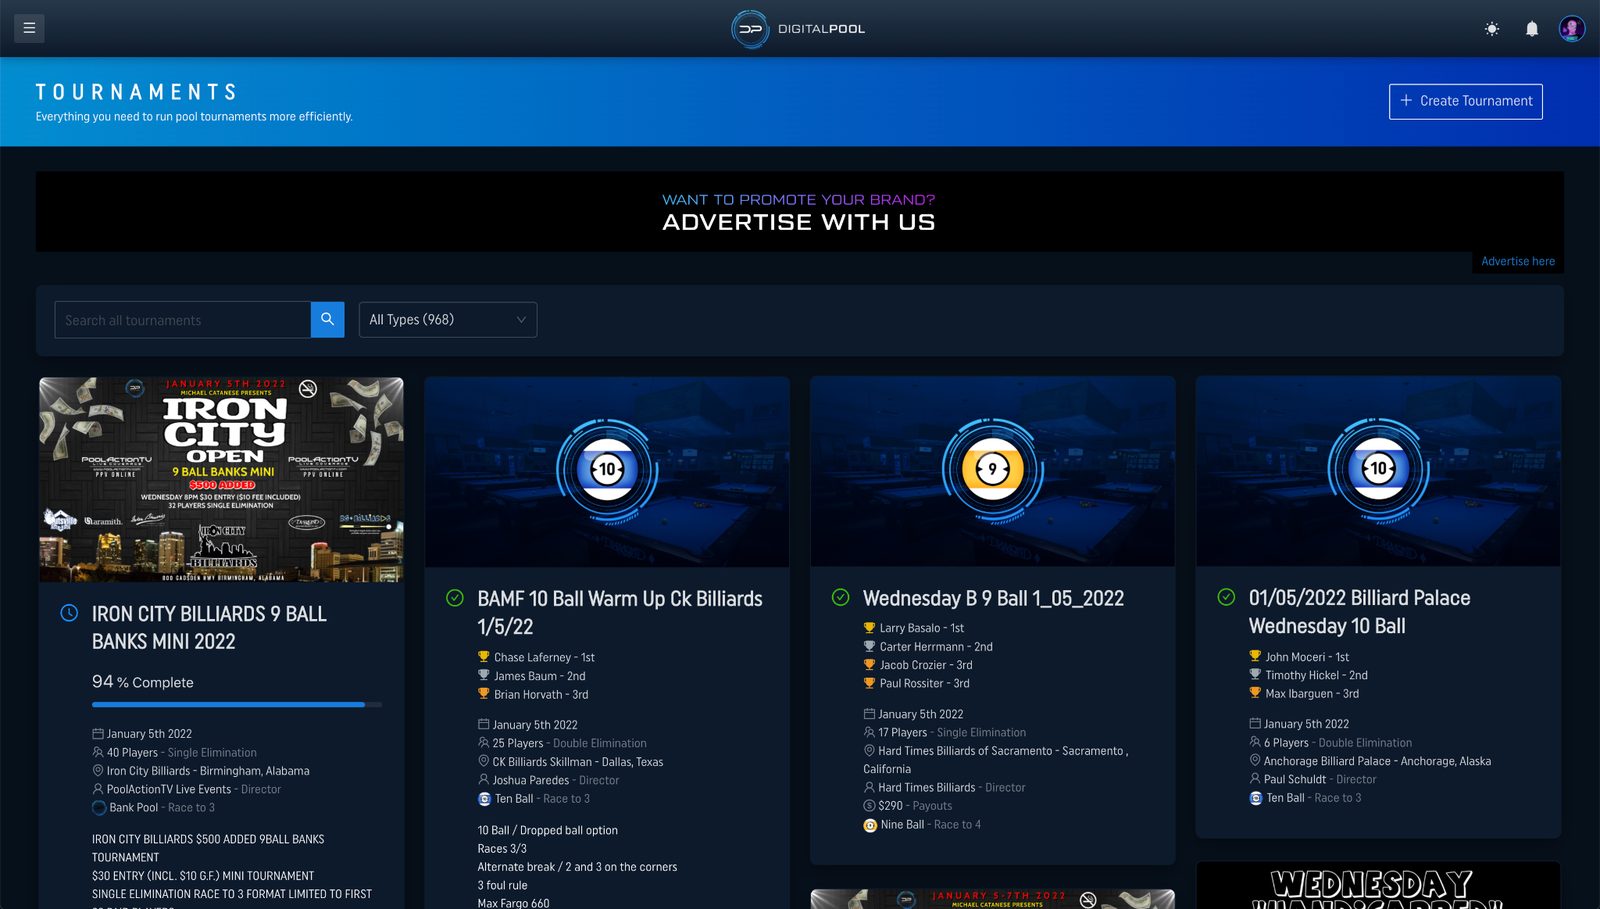Open the Iron City Open poster thumbnail
The width and height of the screenshot is (1600, 909).
pyautogui.click(x=221, y=479)
